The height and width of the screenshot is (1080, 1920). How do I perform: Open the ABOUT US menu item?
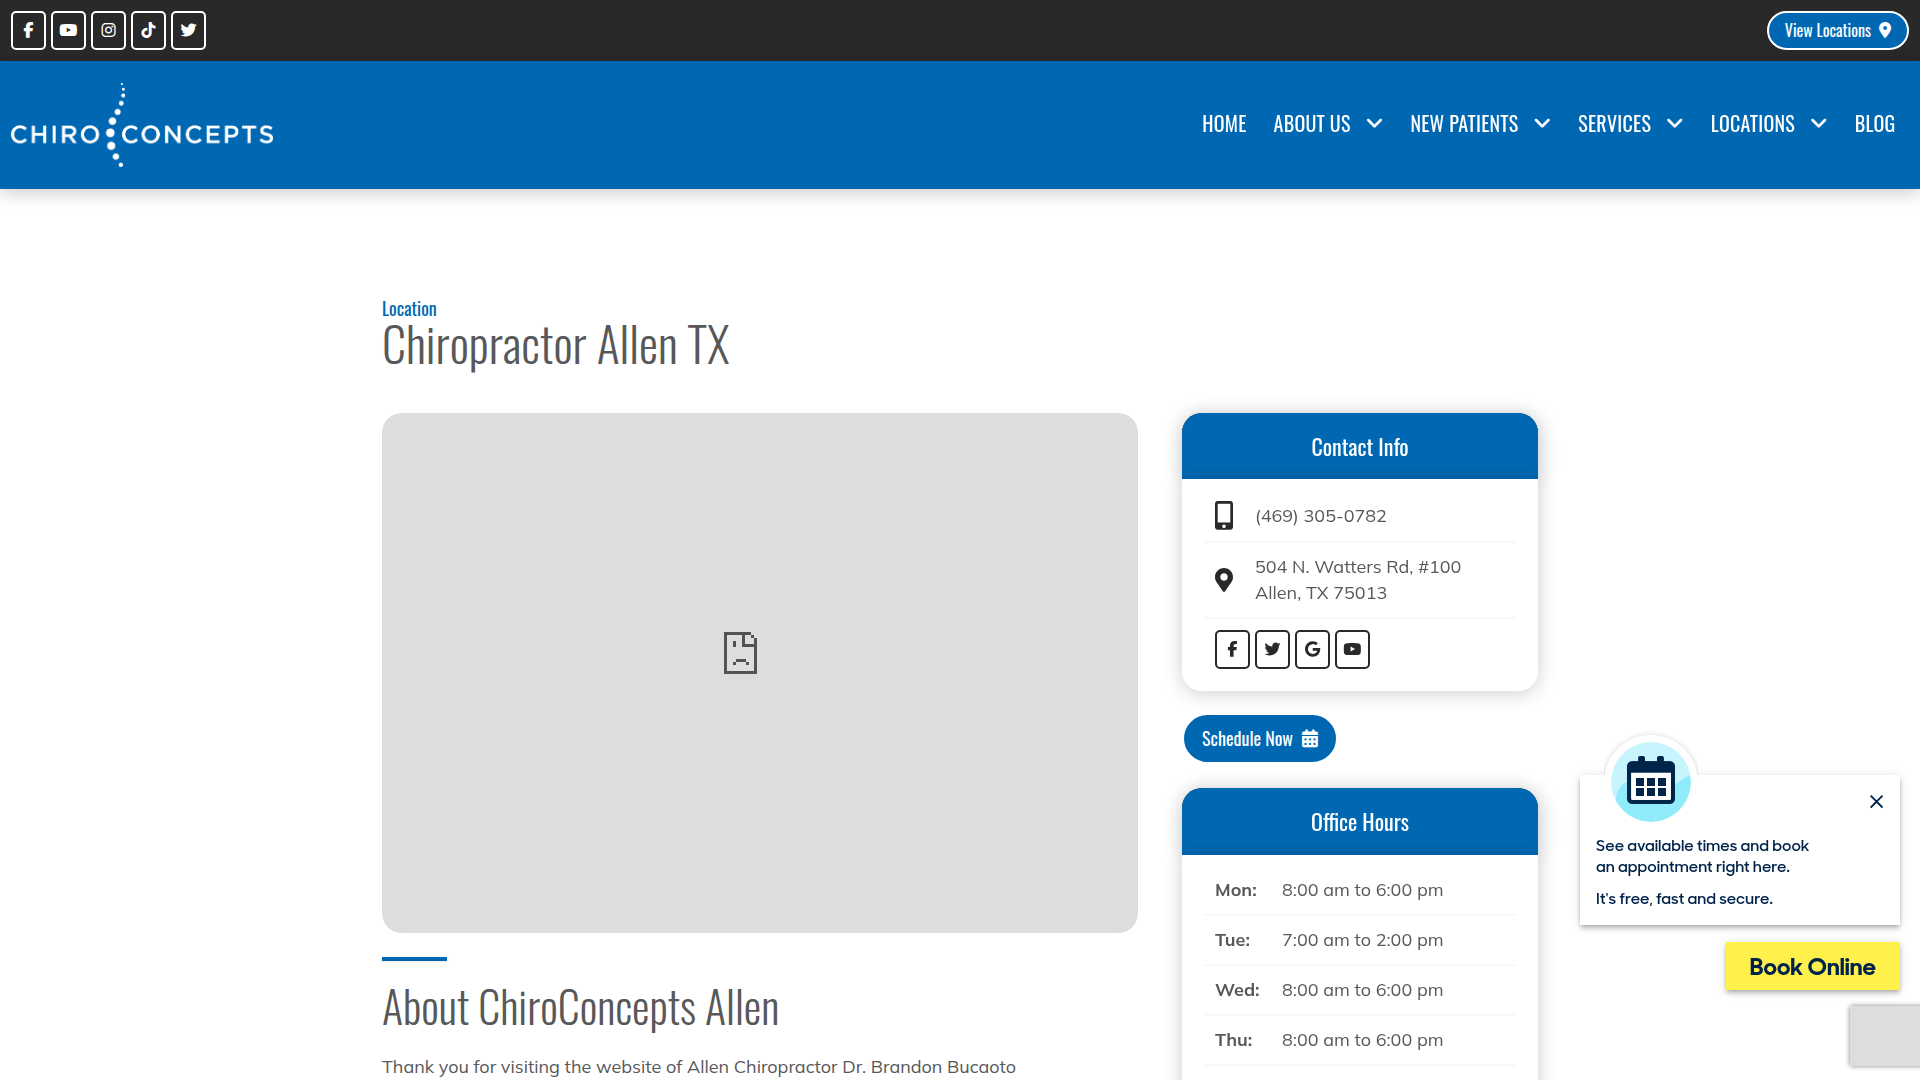[x=1312, y=124]
